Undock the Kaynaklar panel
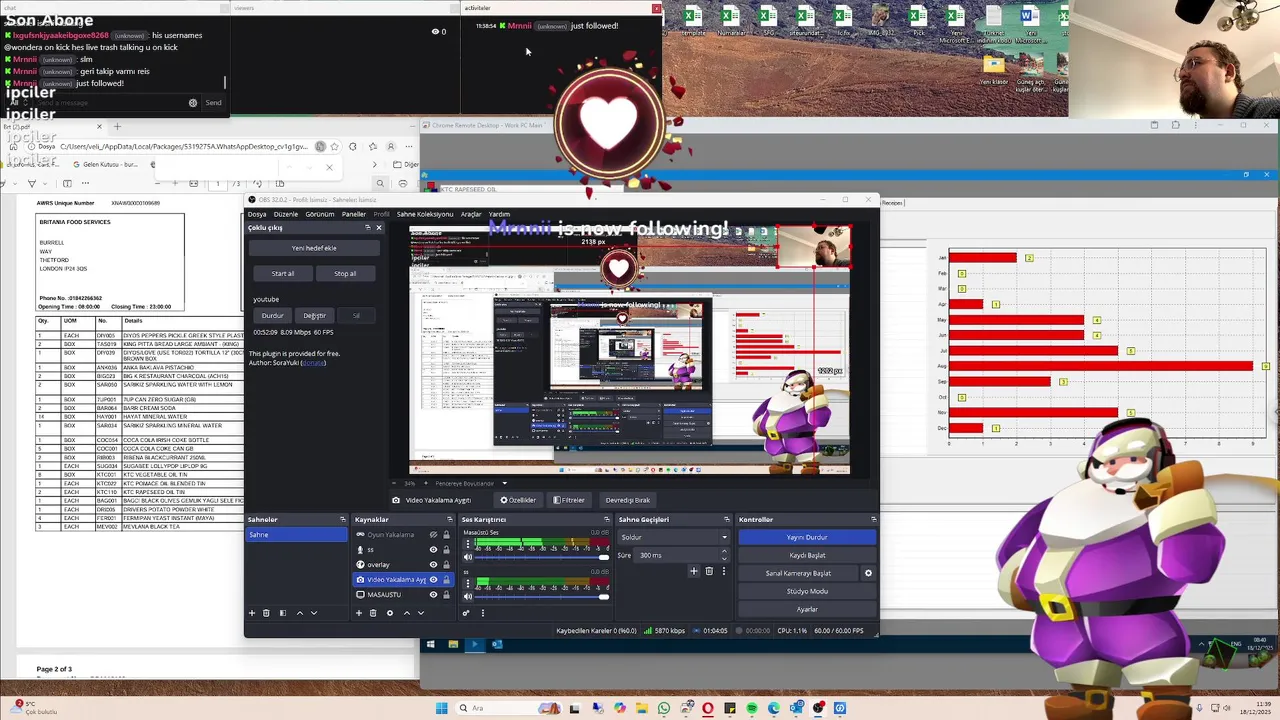1280x720 pixels. [x=449, y=520]
